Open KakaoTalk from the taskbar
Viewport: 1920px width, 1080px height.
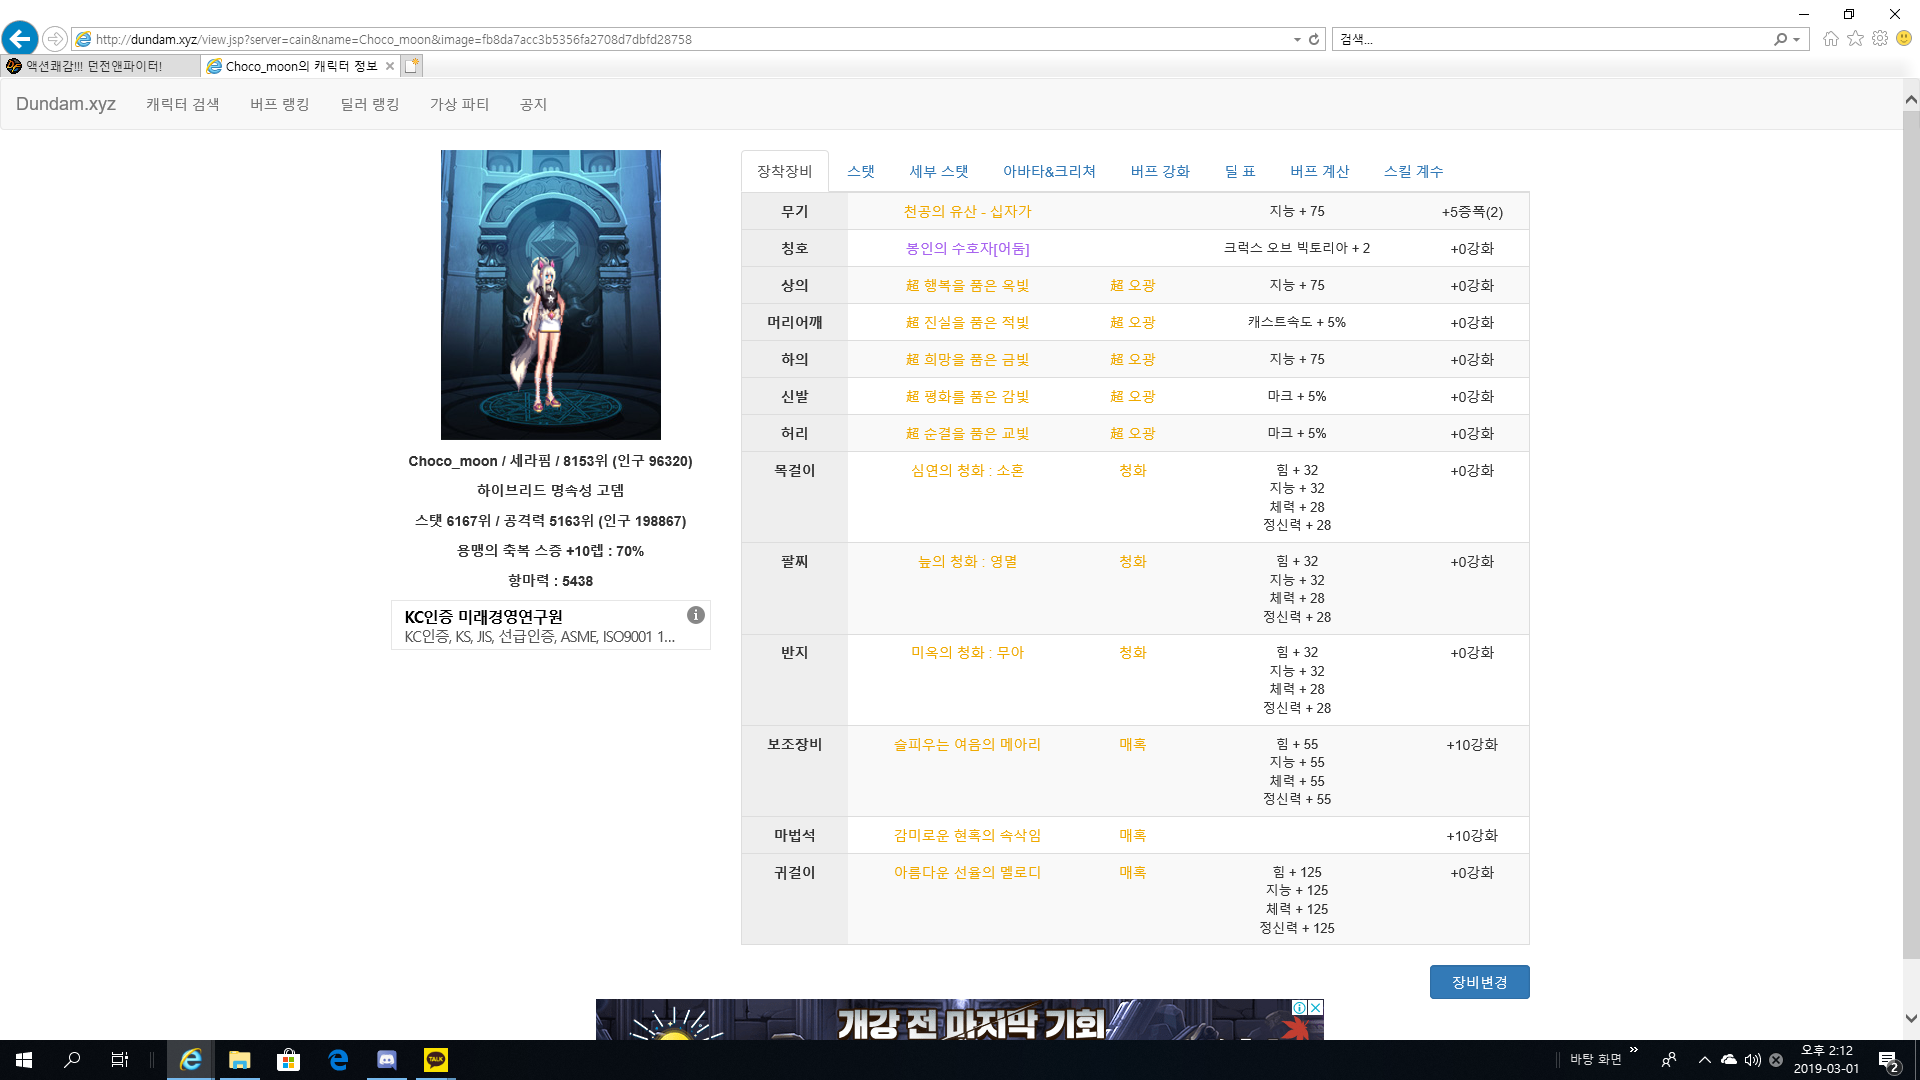[436, 1060]
